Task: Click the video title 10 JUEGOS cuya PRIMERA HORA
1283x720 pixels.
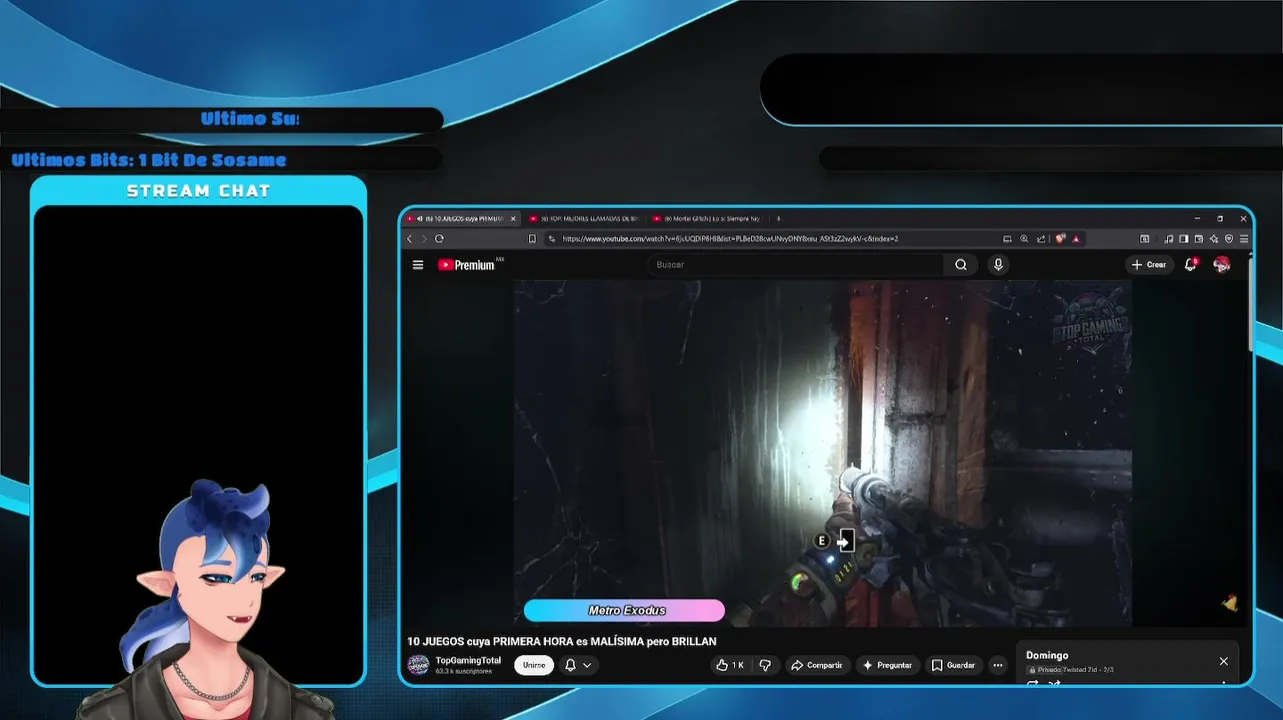Action: point(562,641)
